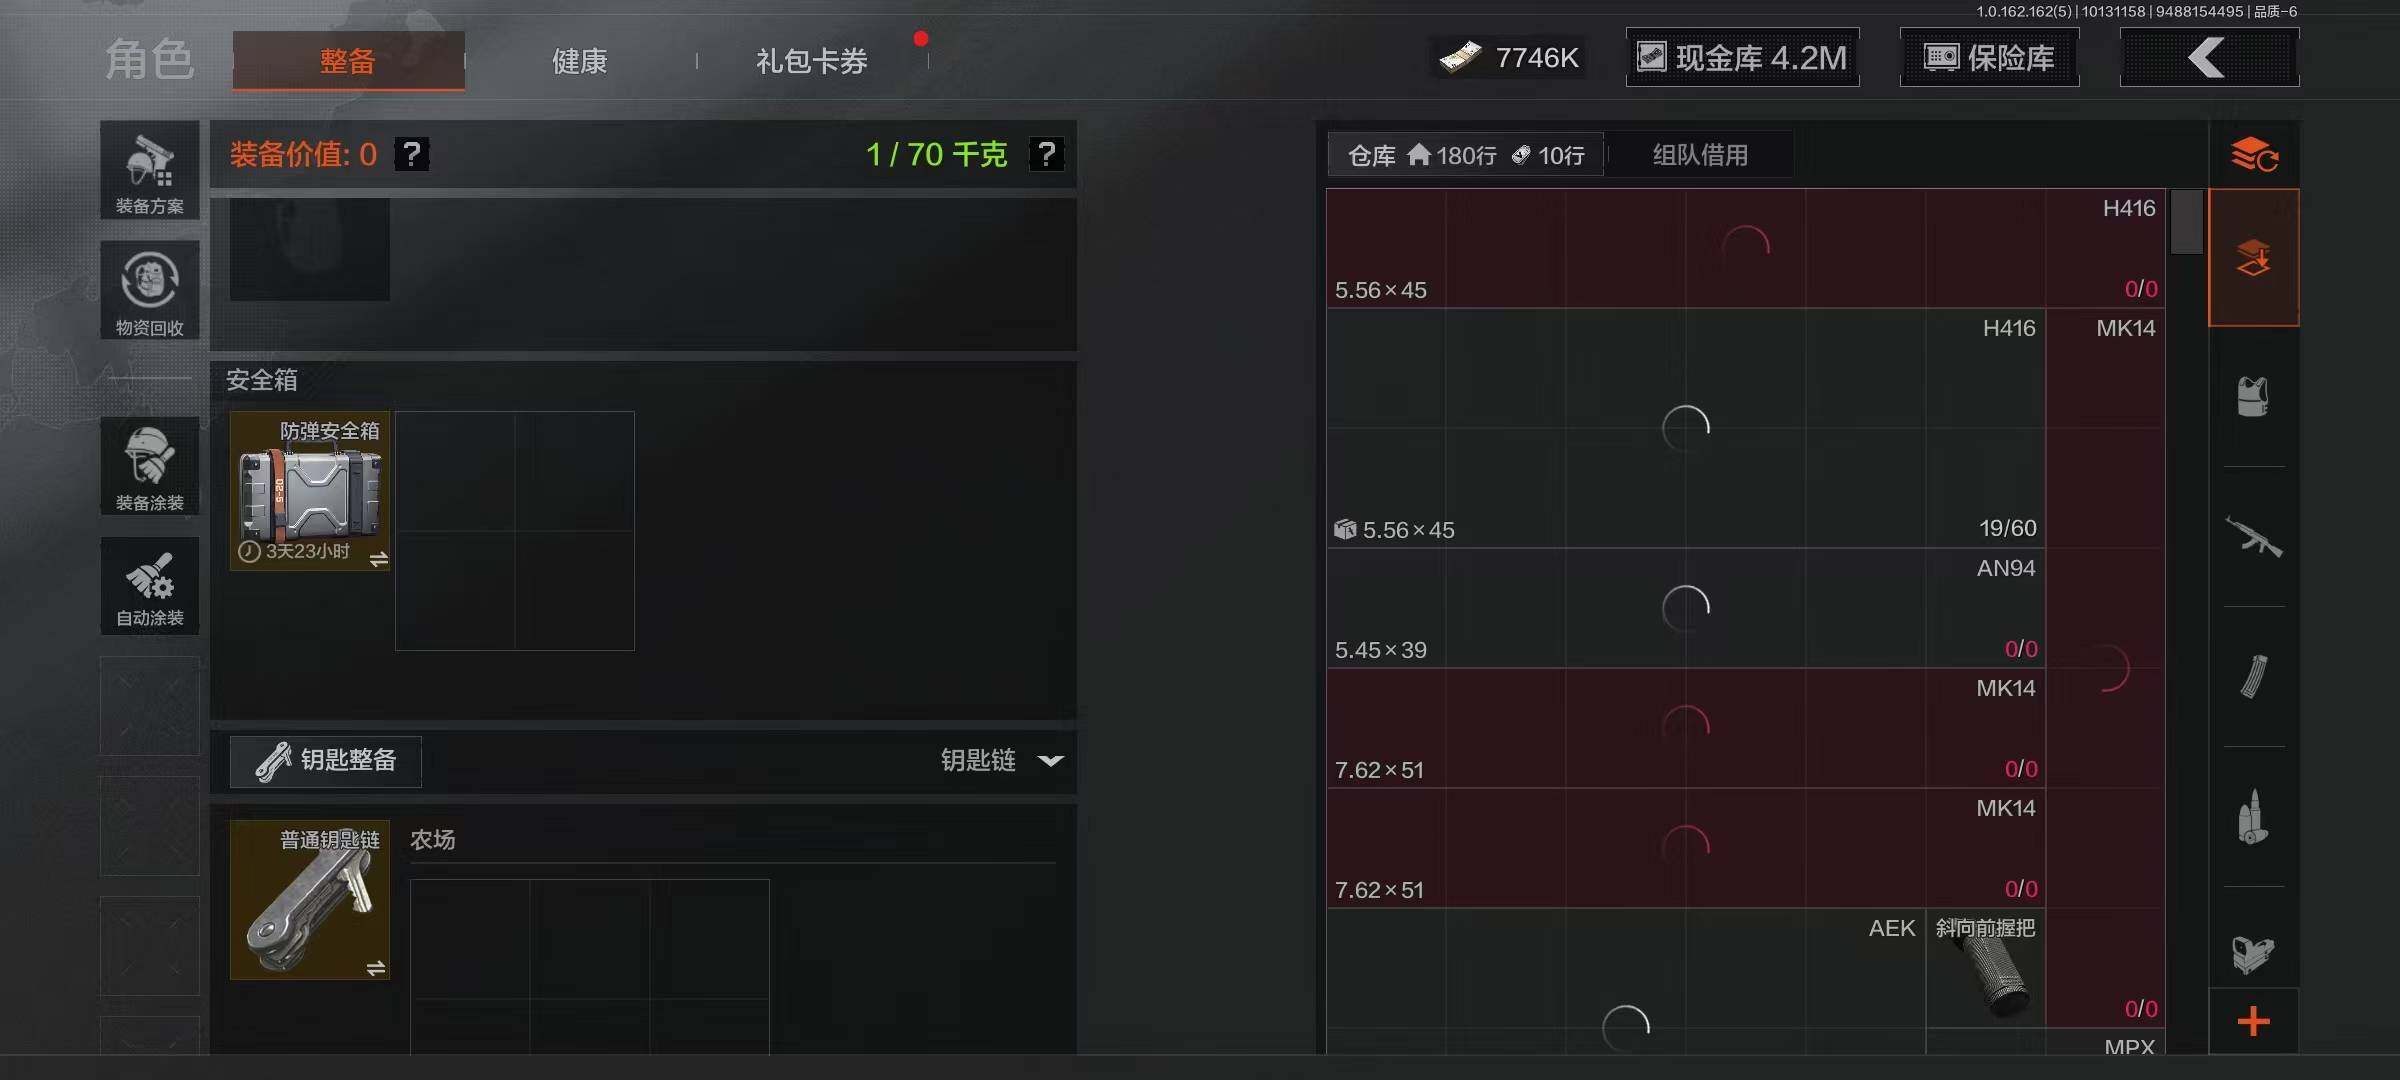2400x1080 pixels.
Task: Select rifle weapon filter icon
Action: click(x=2253, y=537)
